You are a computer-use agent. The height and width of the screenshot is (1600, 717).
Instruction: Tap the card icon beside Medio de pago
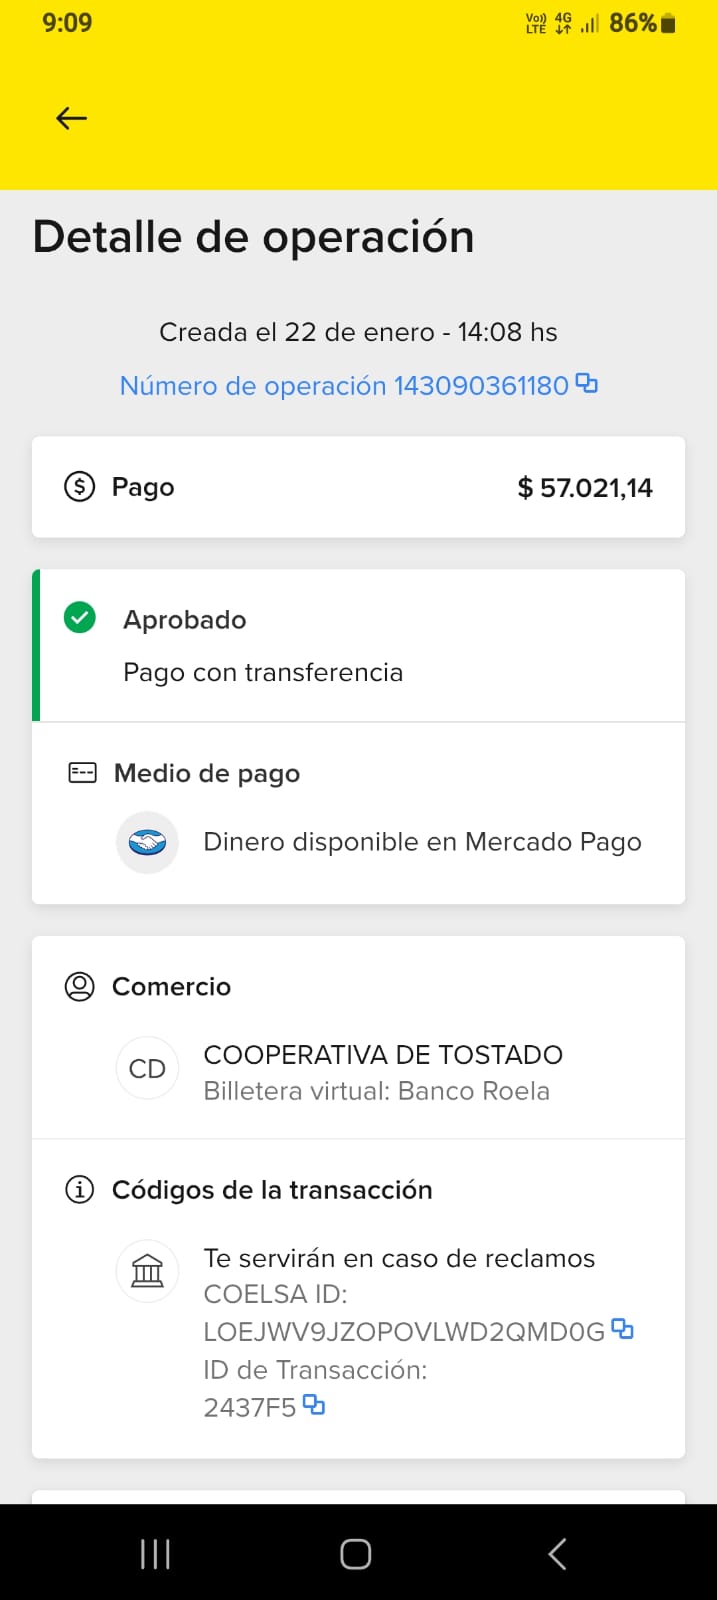pos(82,773)
